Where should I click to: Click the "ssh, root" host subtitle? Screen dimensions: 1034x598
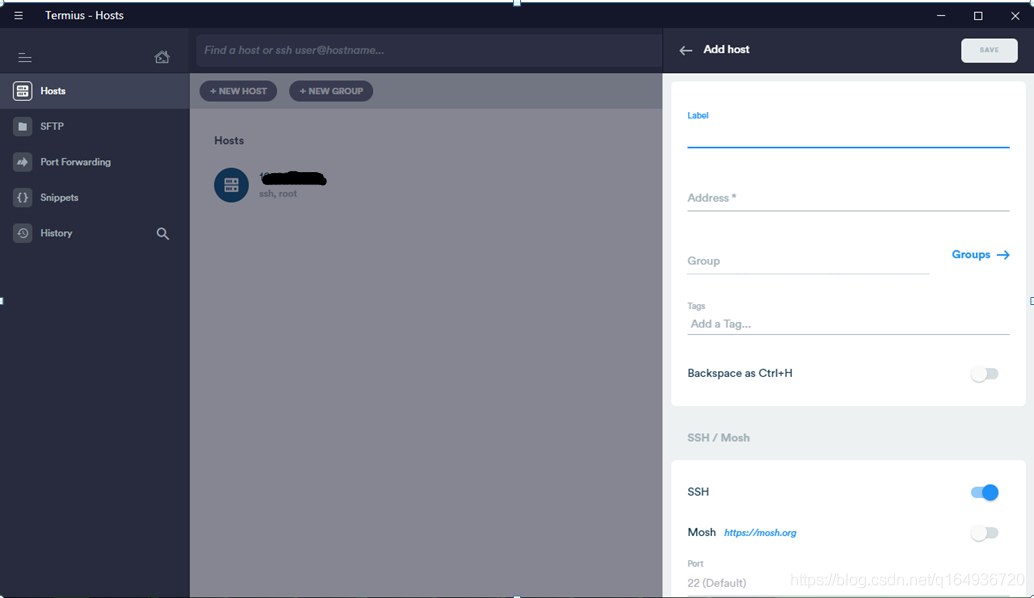tap(278, 194)
